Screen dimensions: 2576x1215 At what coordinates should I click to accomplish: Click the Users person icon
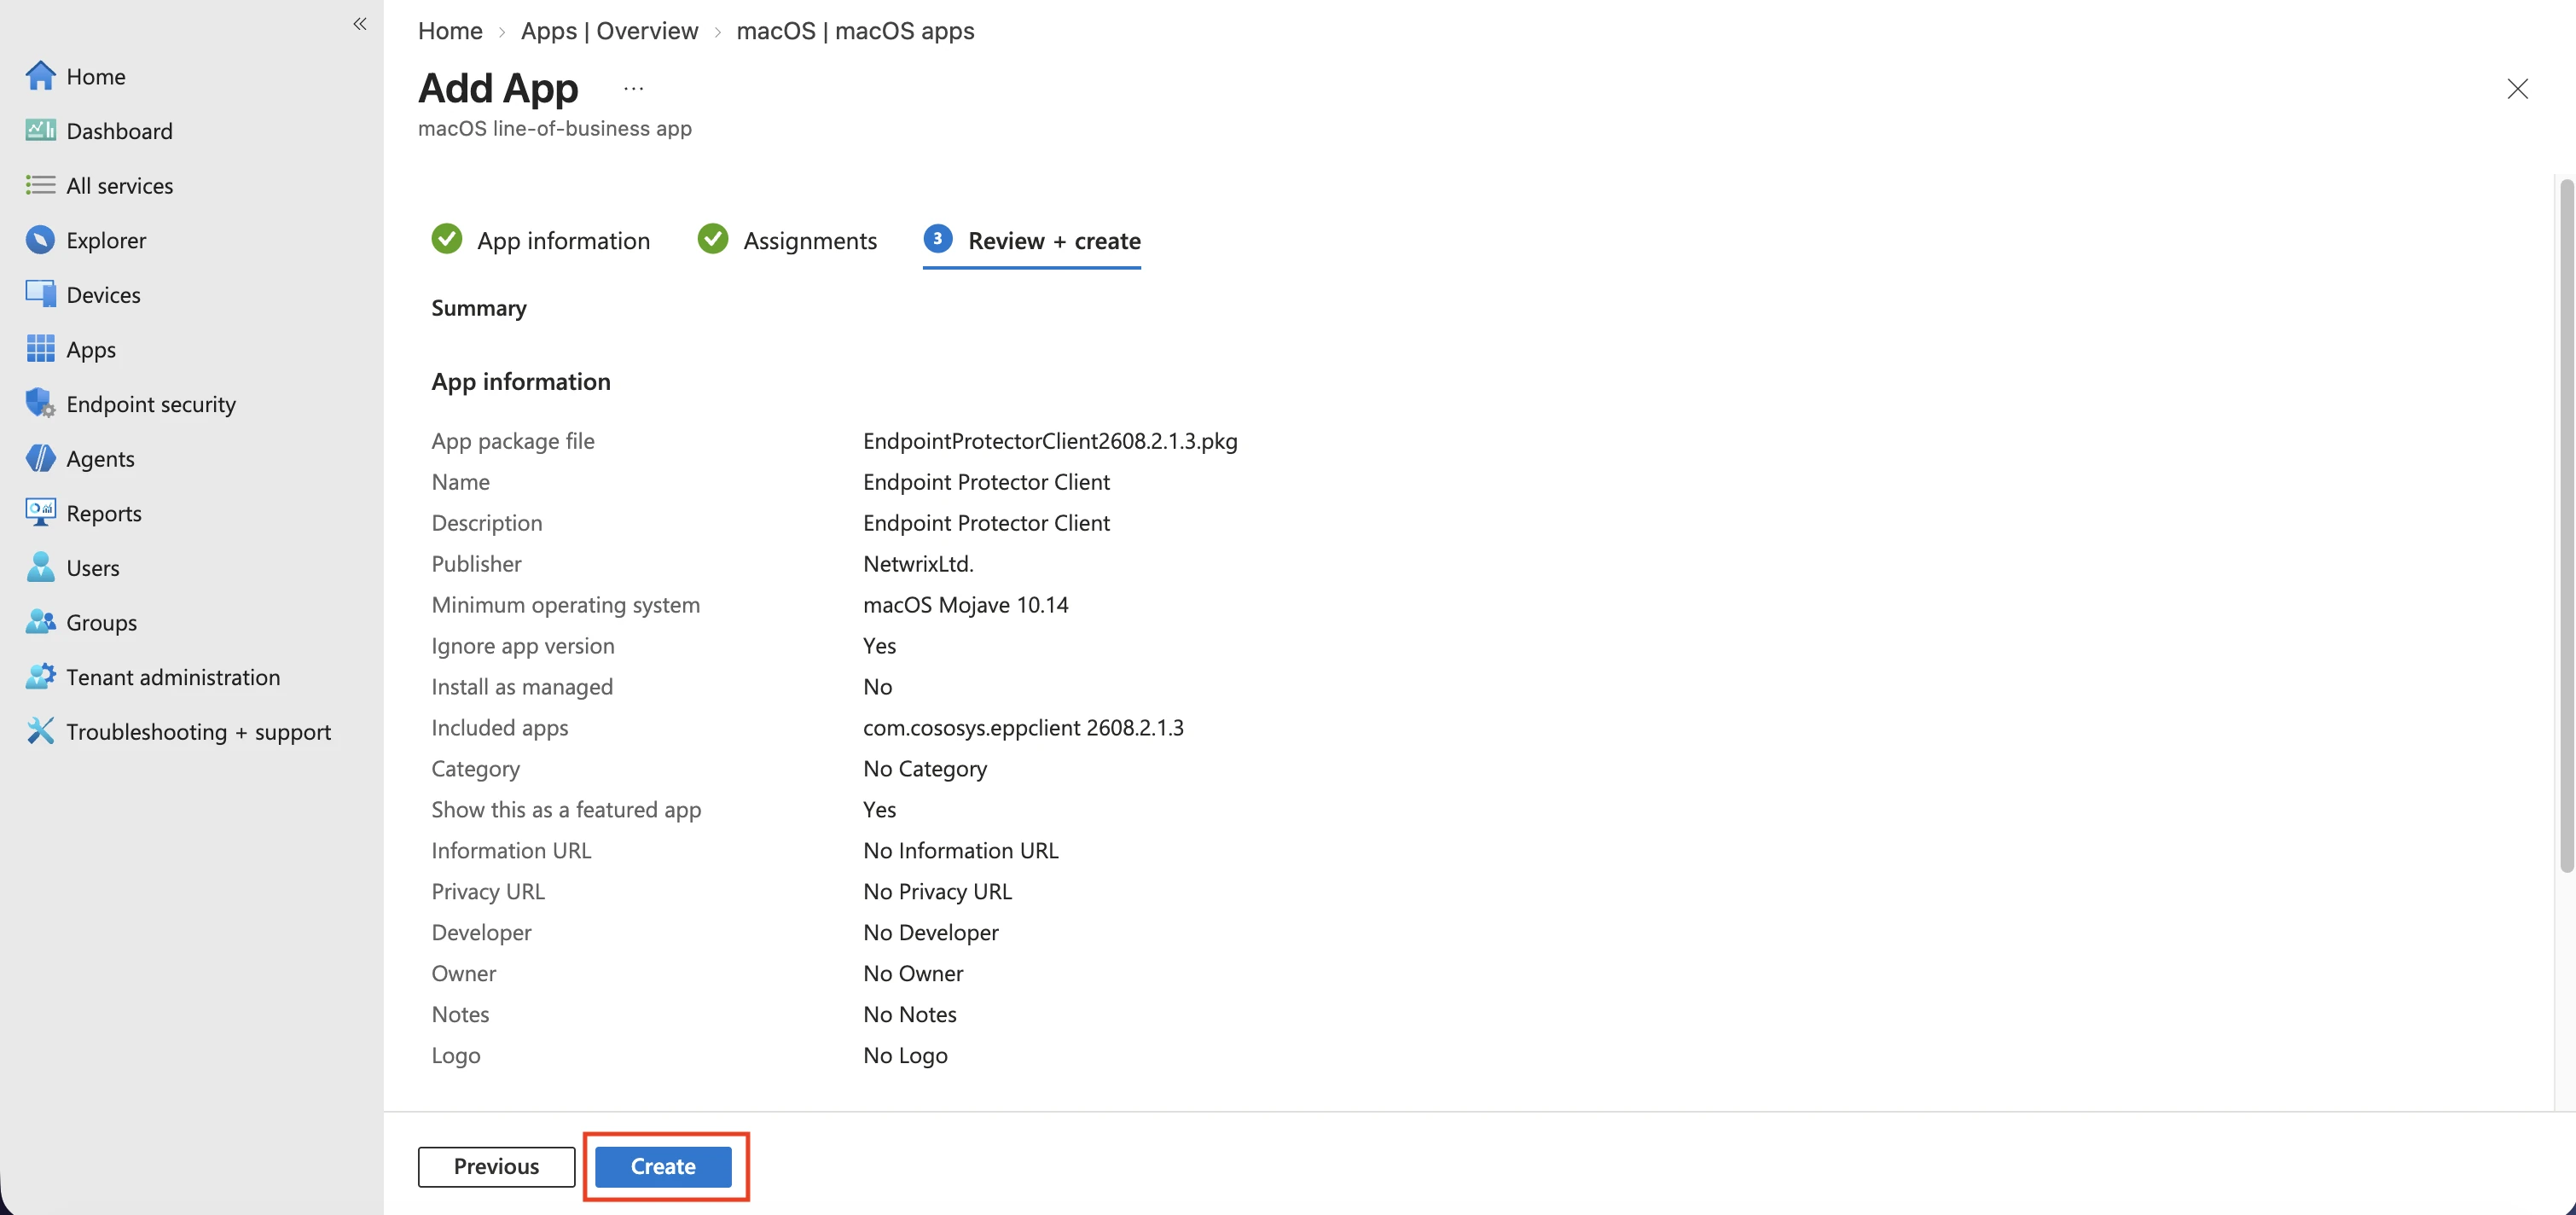pyautogui.click(x=40, y=567)
